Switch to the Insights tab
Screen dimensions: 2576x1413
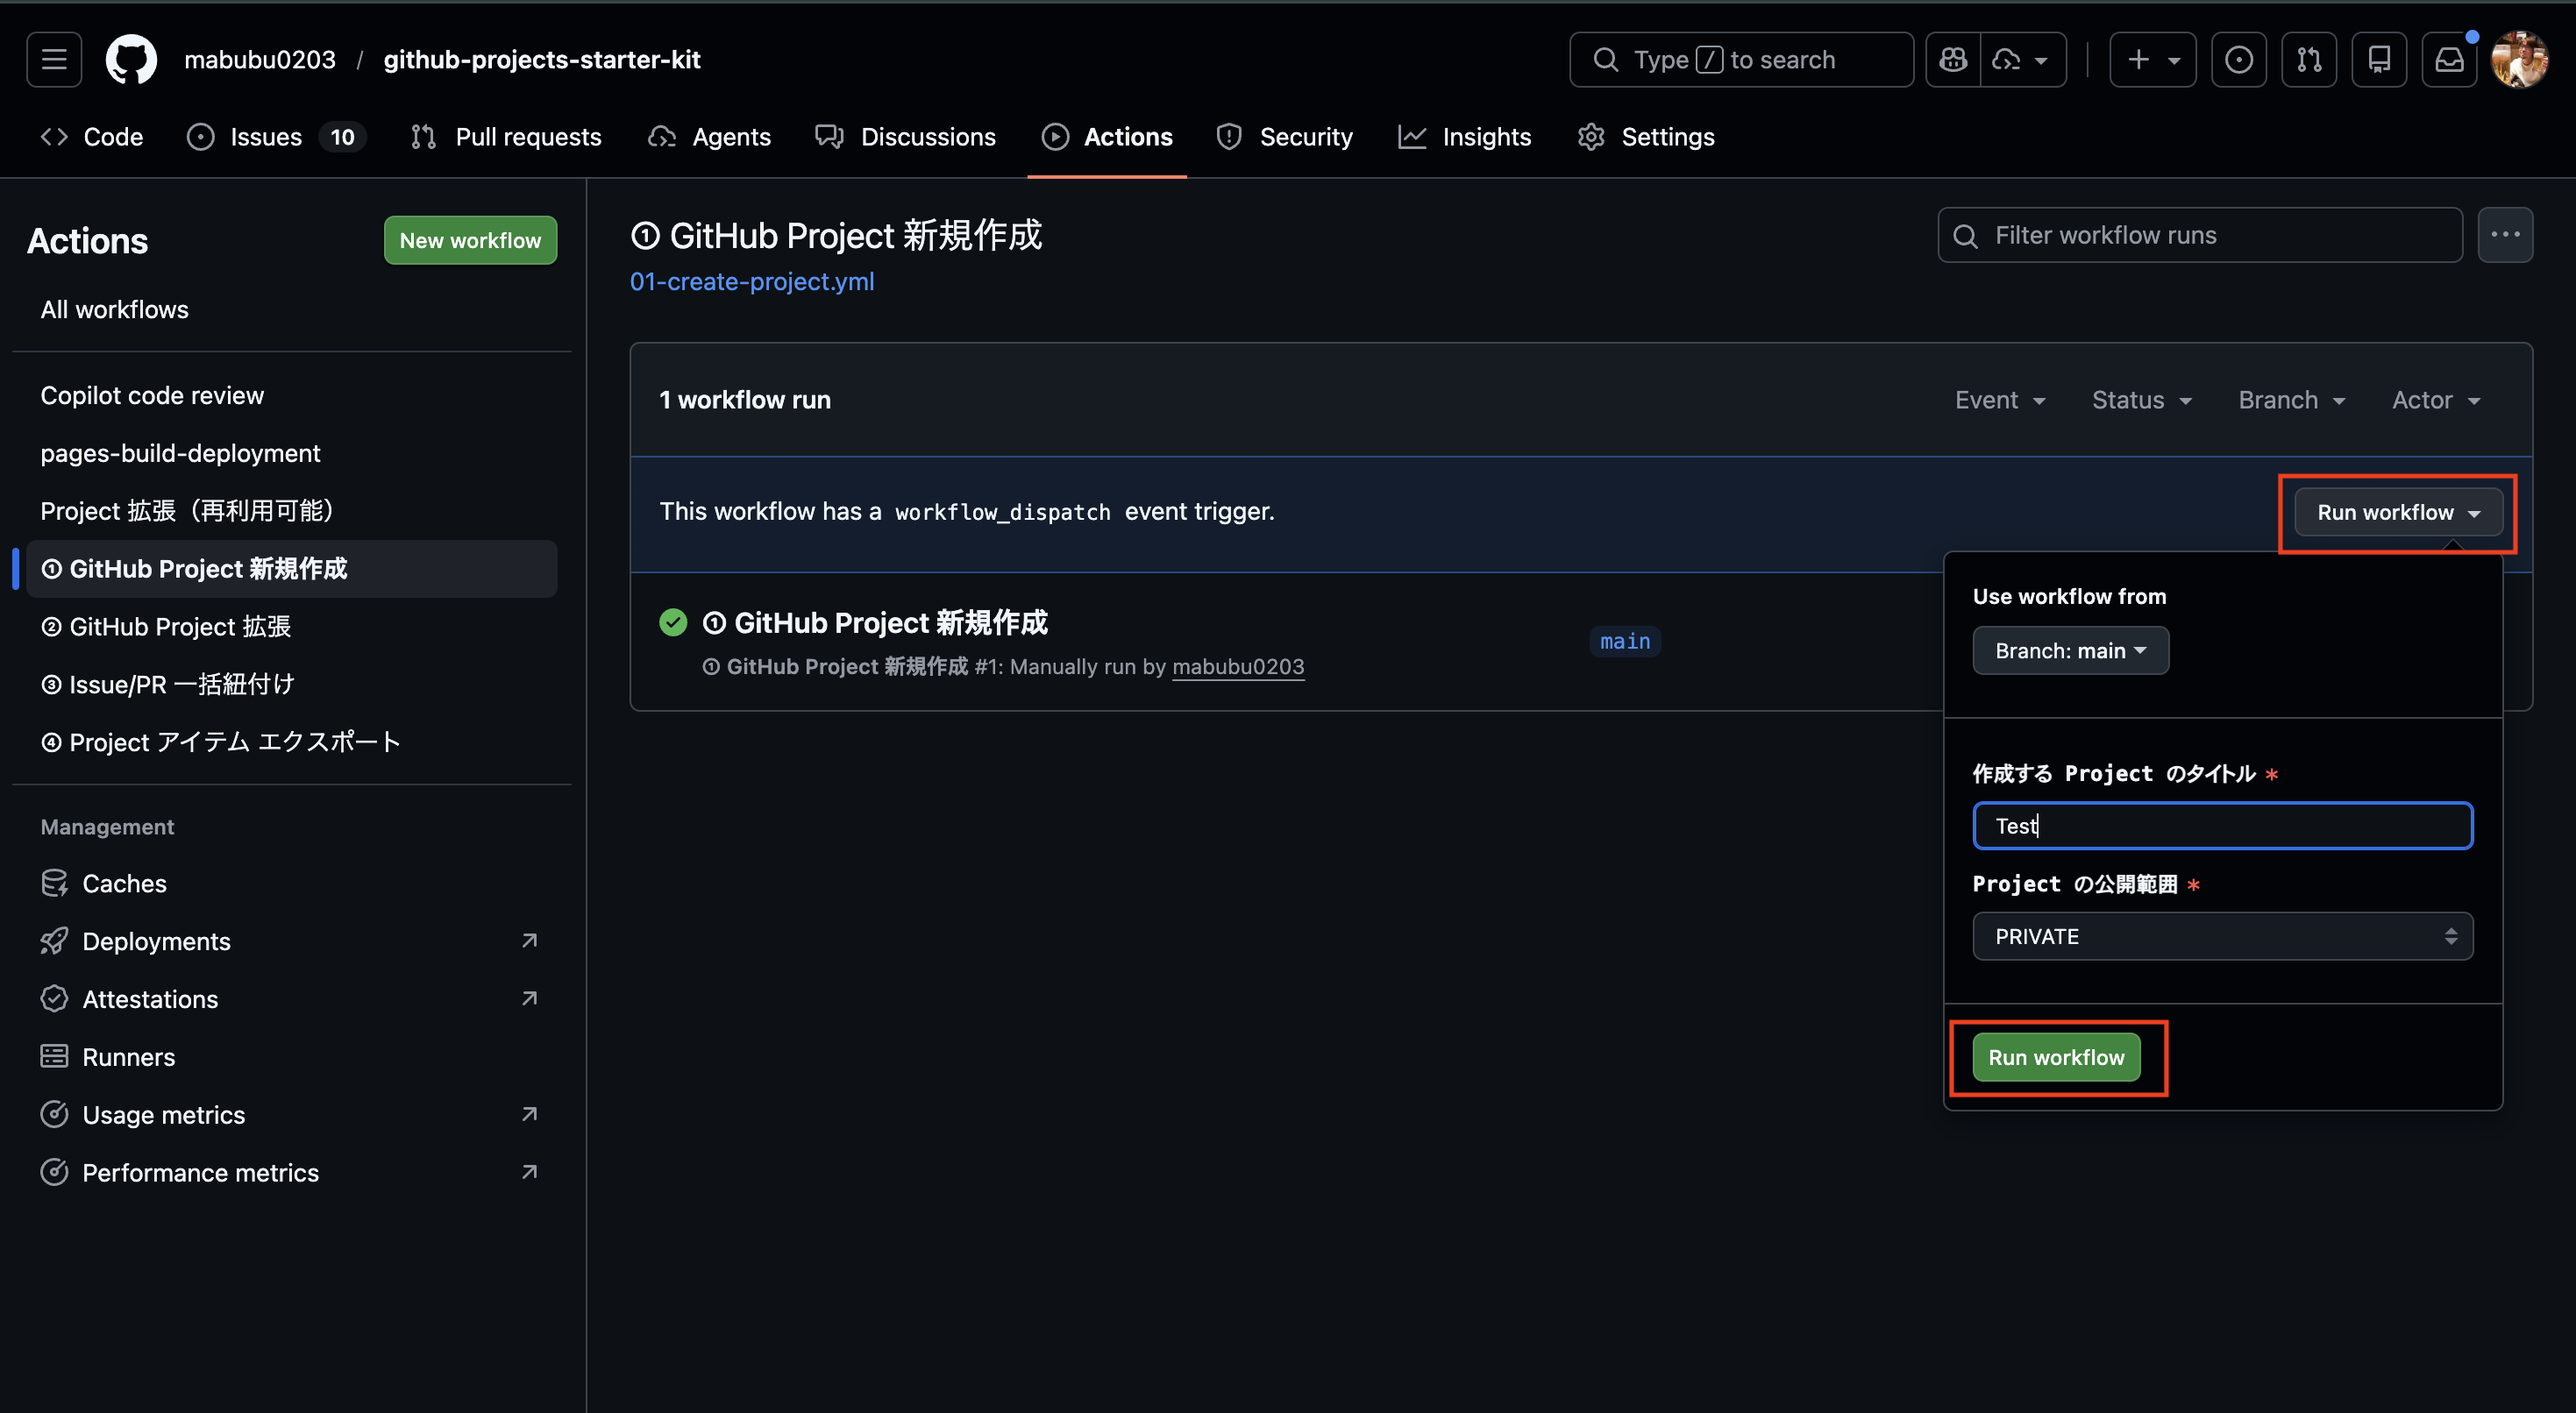(1465, 137)
